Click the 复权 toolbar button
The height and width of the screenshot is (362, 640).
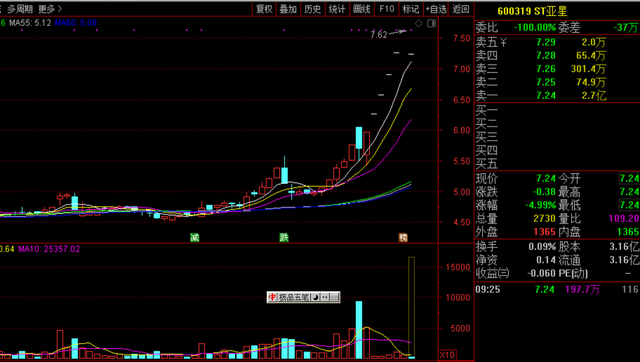pos(264,9)
